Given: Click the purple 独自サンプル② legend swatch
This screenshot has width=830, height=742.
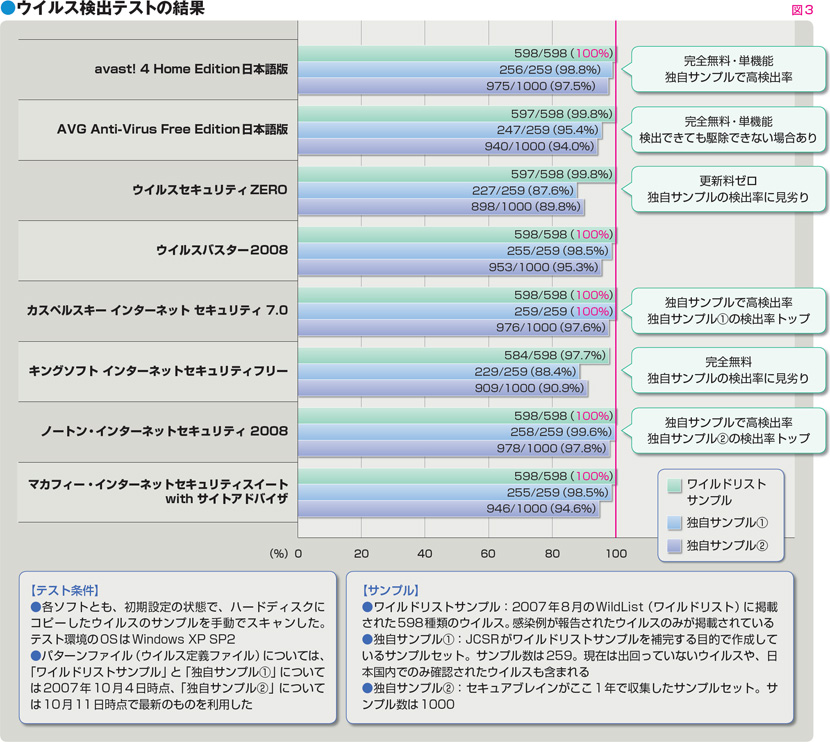Looking at the screenshot, I should (x=674, y=546).
